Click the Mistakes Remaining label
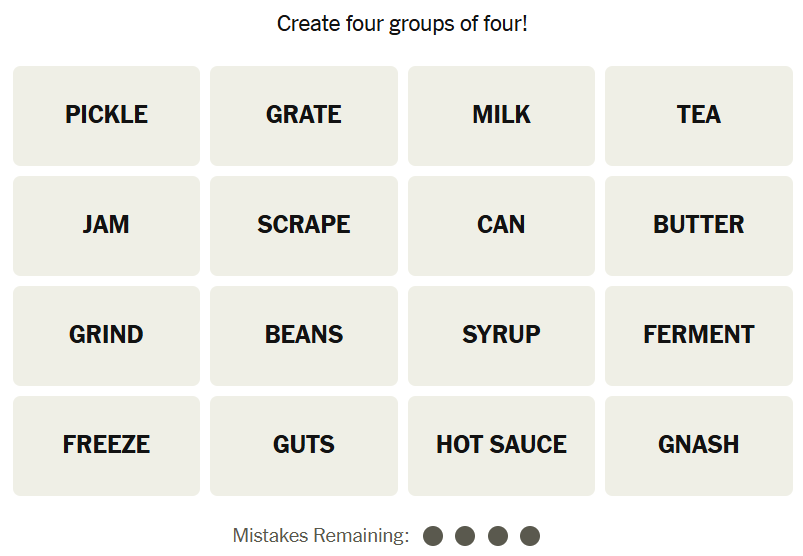 tap(321, 536)
